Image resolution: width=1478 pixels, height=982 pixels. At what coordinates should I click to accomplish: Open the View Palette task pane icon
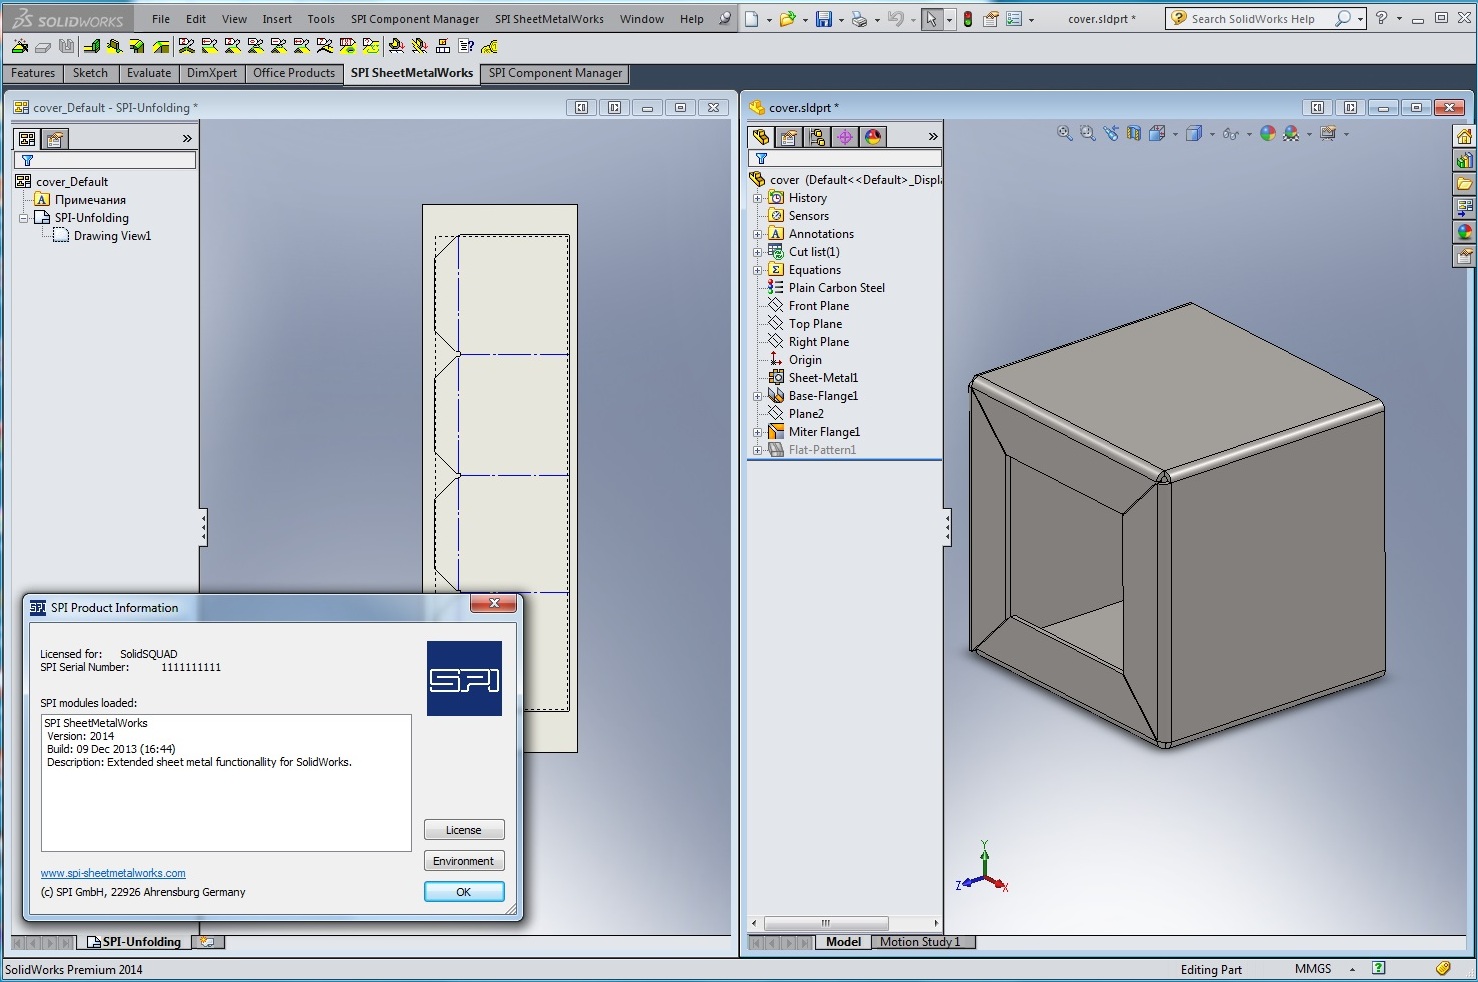click(1464, 208)
